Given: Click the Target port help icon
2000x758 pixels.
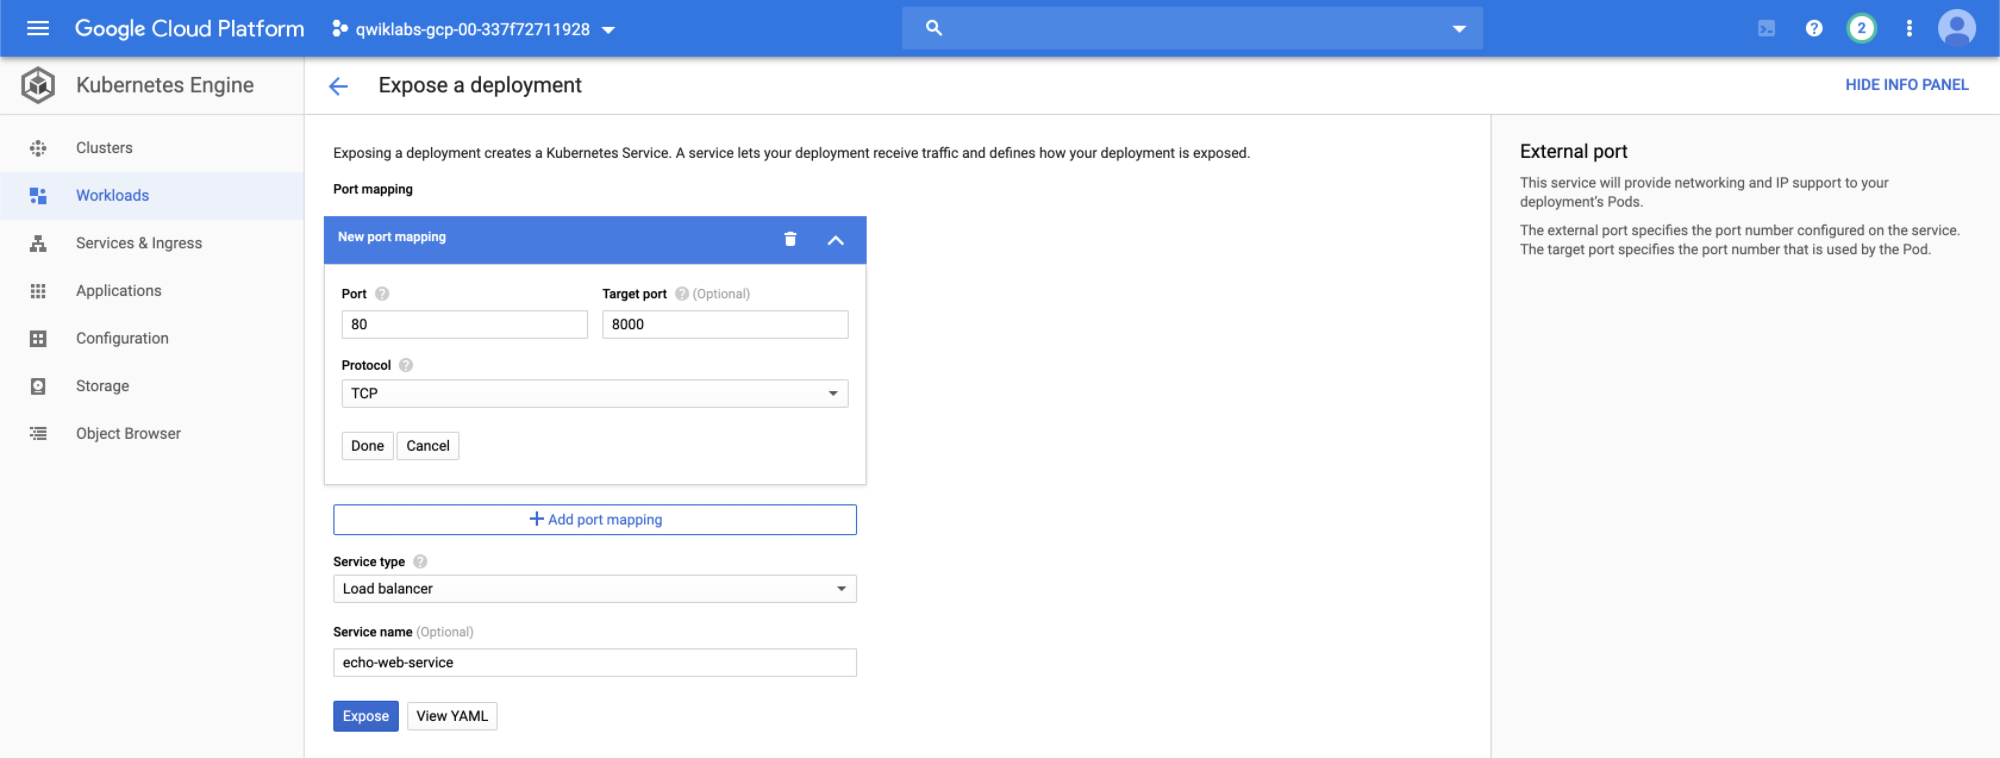Looking at the screenshot, I should 682,294.
